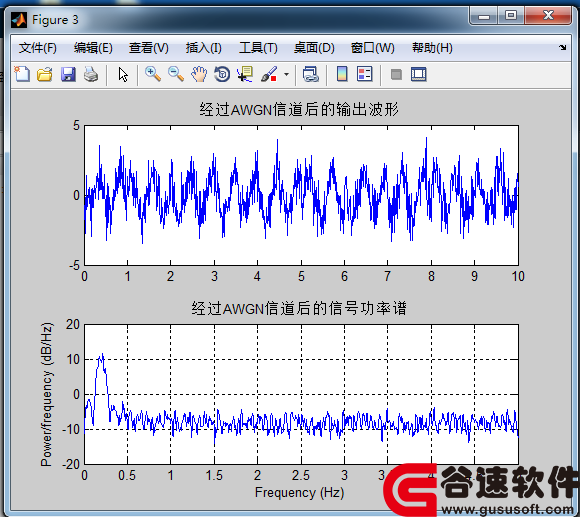Select the Pan hand tool

click(x=199, y=74)
